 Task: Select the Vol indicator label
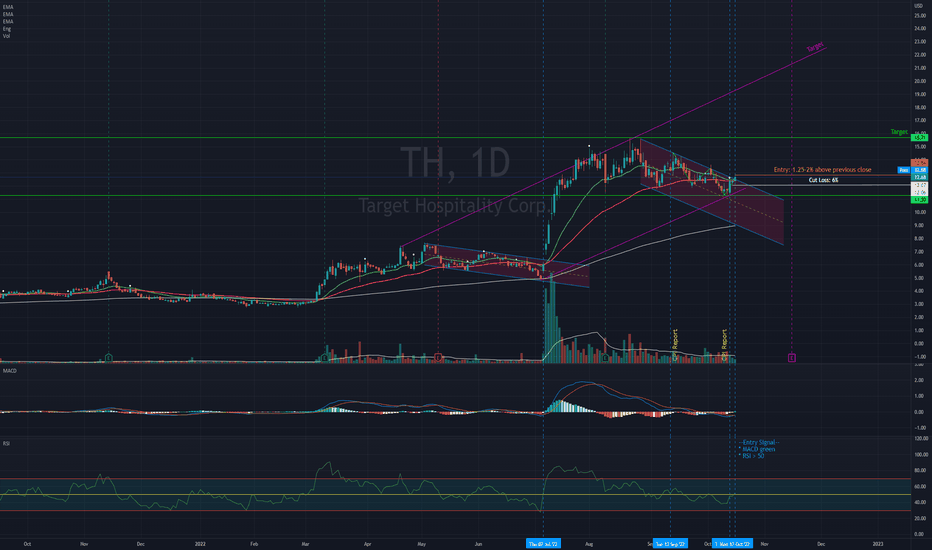(6, 36)
